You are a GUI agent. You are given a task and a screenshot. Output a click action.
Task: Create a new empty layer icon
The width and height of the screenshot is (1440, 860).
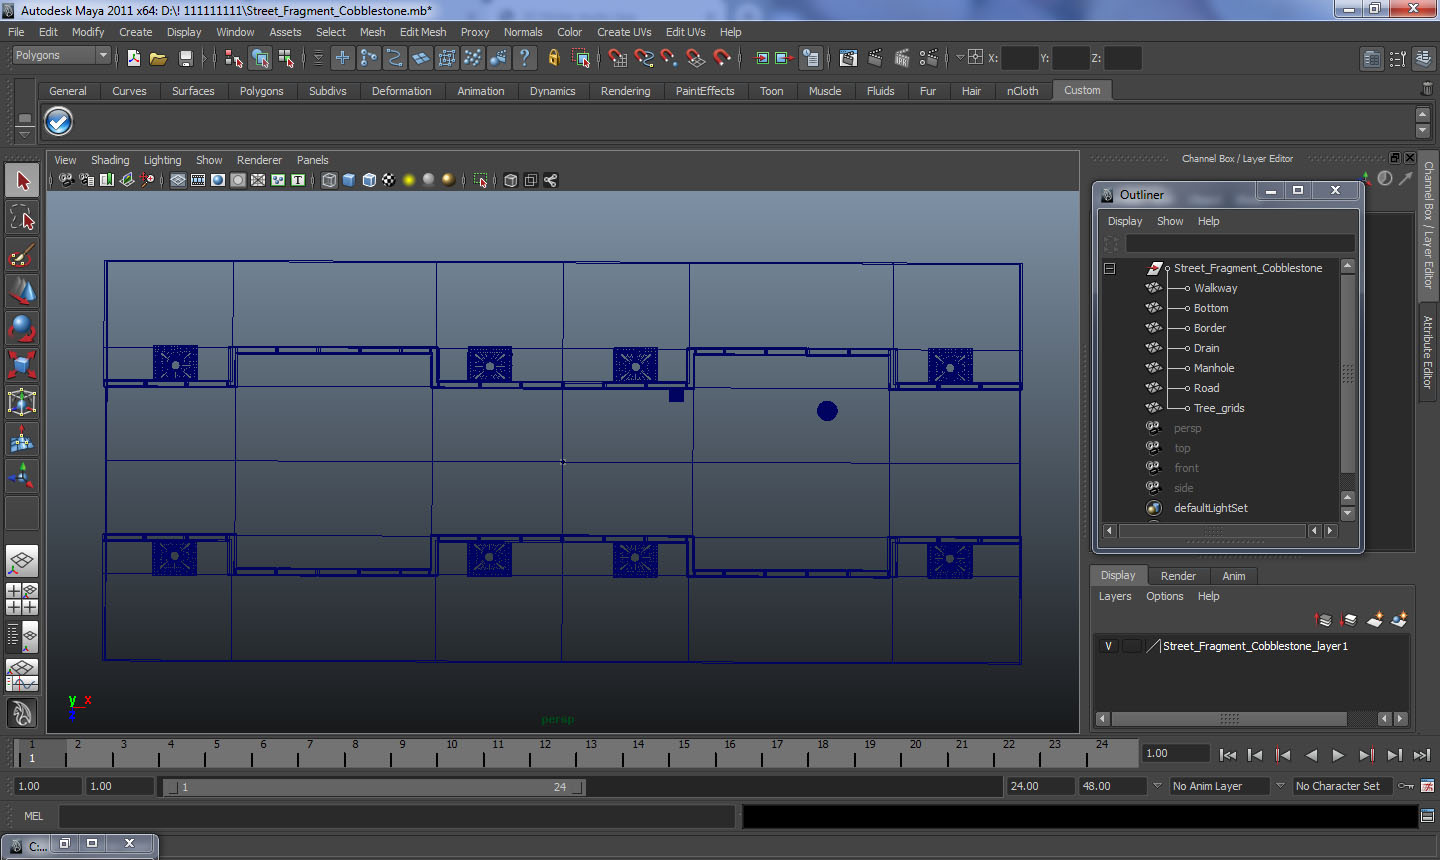pos(1375,620)
